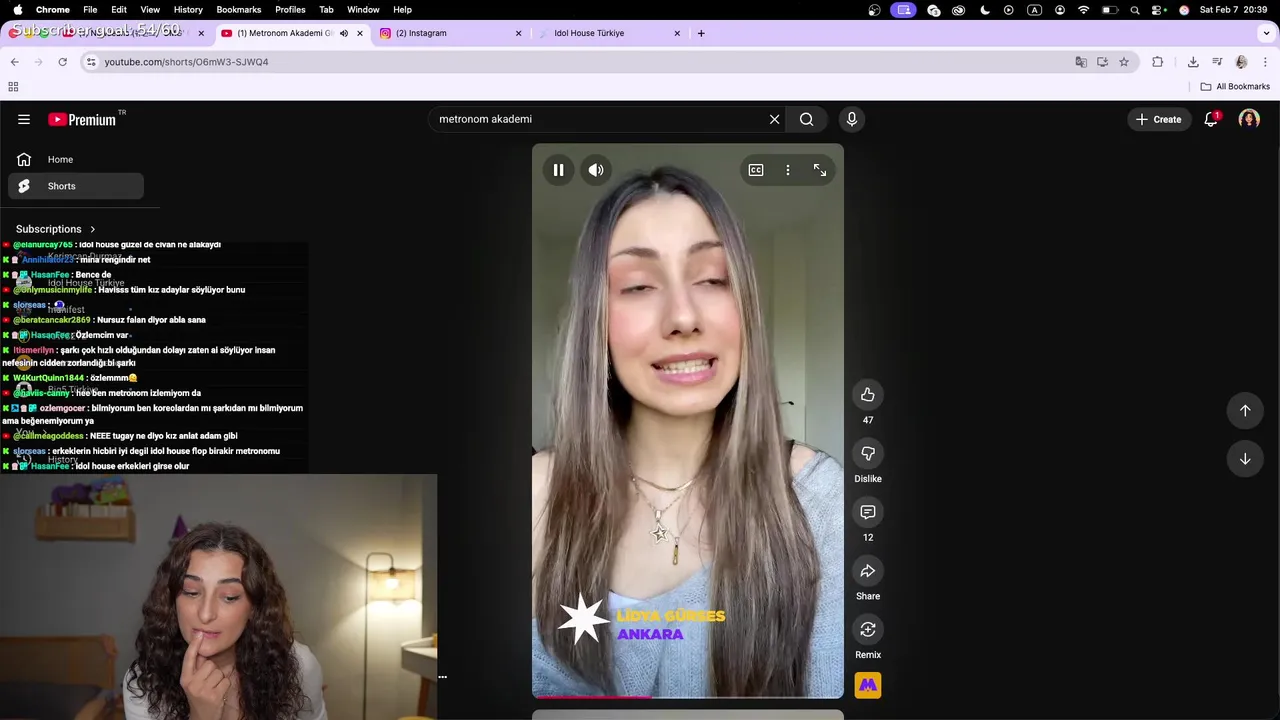Open the Short's comments panel
The height and width of the screenshot is (720, 1280).
[x=868, y=512]
